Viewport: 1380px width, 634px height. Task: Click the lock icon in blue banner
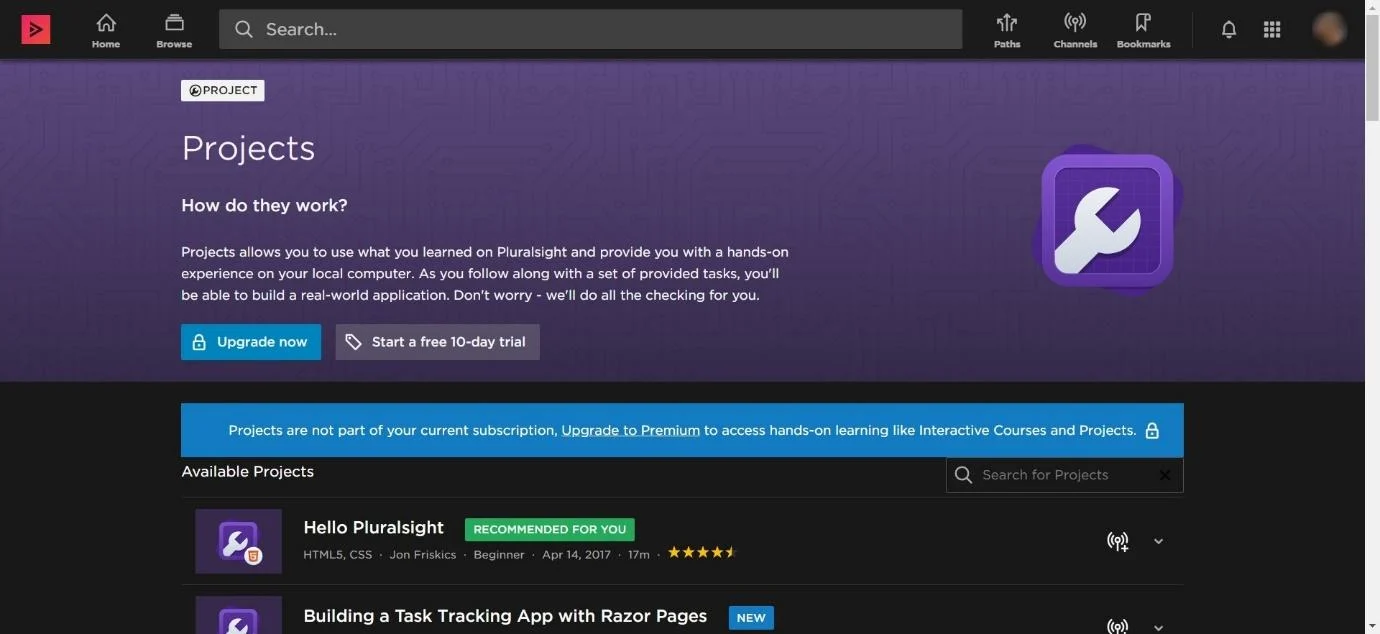[1152, 430]
